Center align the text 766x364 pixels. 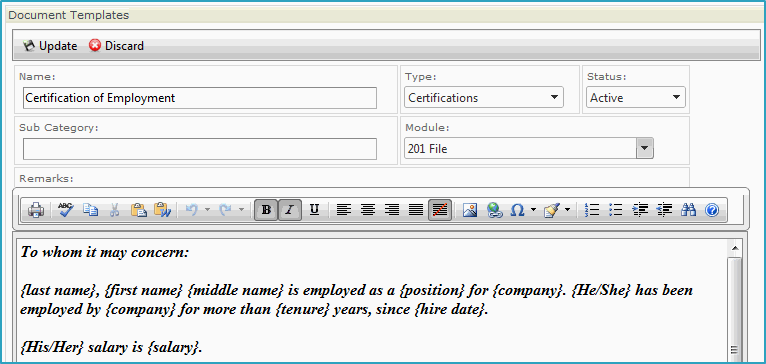pos(368,210)
